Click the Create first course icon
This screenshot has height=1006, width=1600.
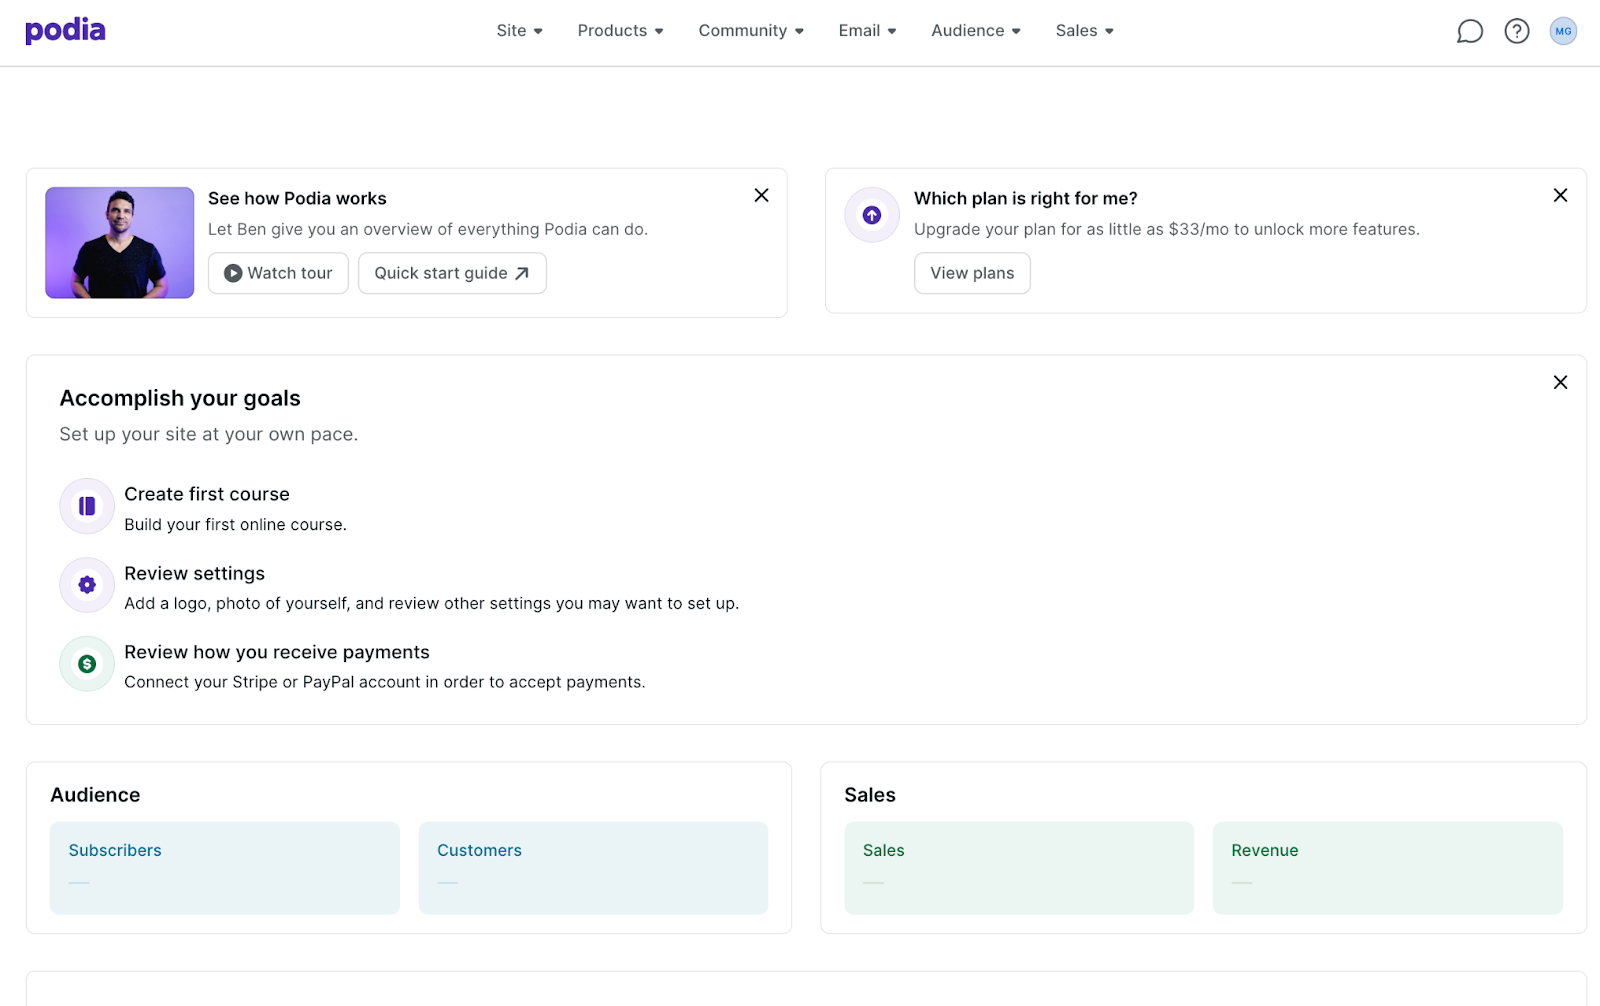[87, 506]
